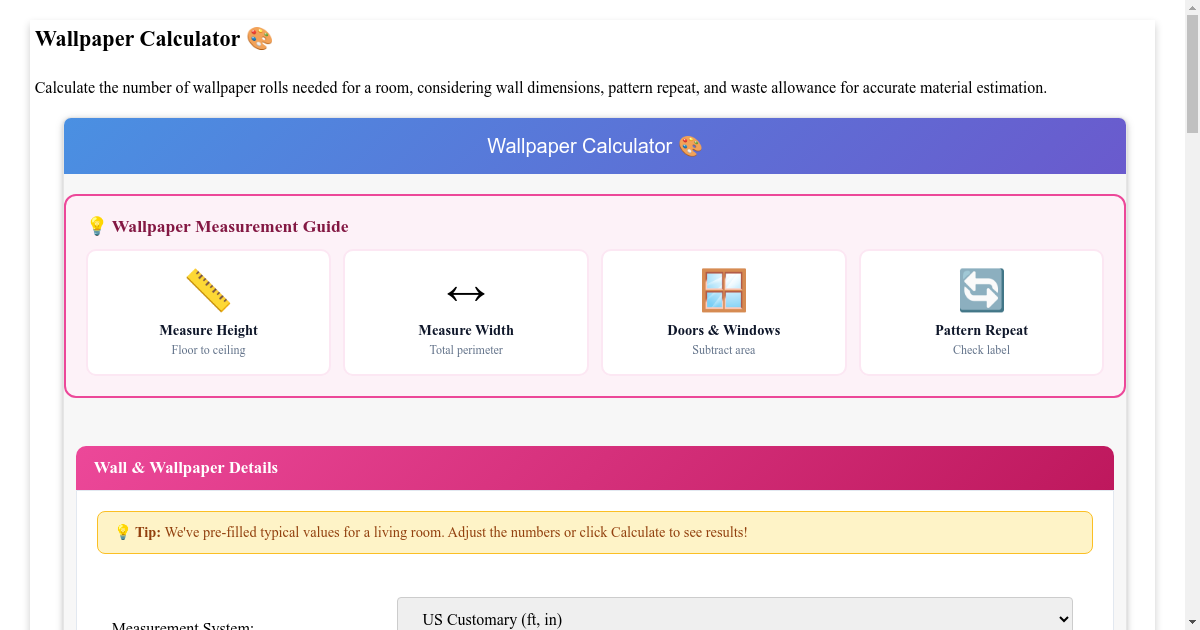The image size is (1200, 630).
Task: Click the double-arrow icon for Measure Width
Action: (466, 293)
